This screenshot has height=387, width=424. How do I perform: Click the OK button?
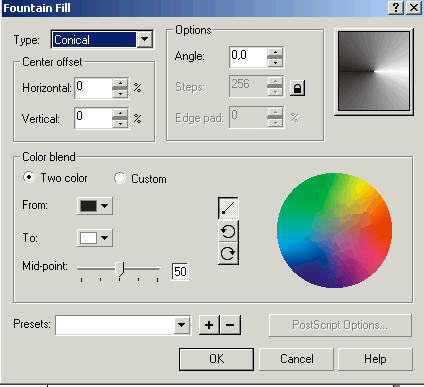coord(216,359)
